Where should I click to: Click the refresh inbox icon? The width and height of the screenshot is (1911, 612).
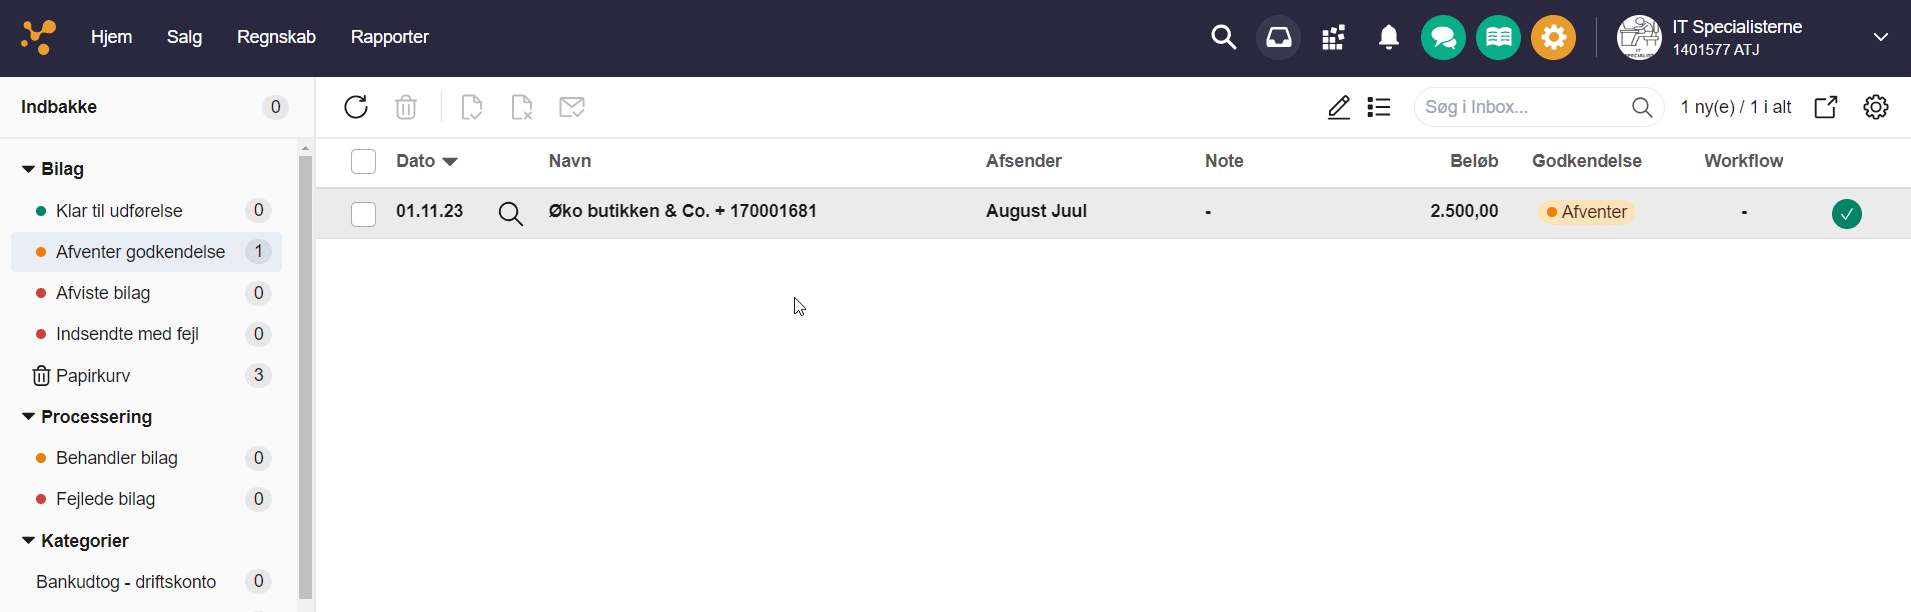coord(356,107)
